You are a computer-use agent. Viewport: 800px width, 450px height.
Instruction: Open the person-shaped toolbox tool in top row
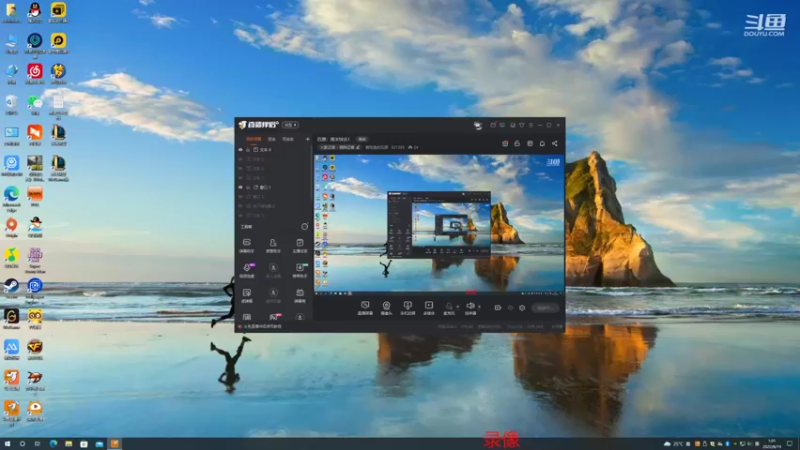click(x=273, y=245)
